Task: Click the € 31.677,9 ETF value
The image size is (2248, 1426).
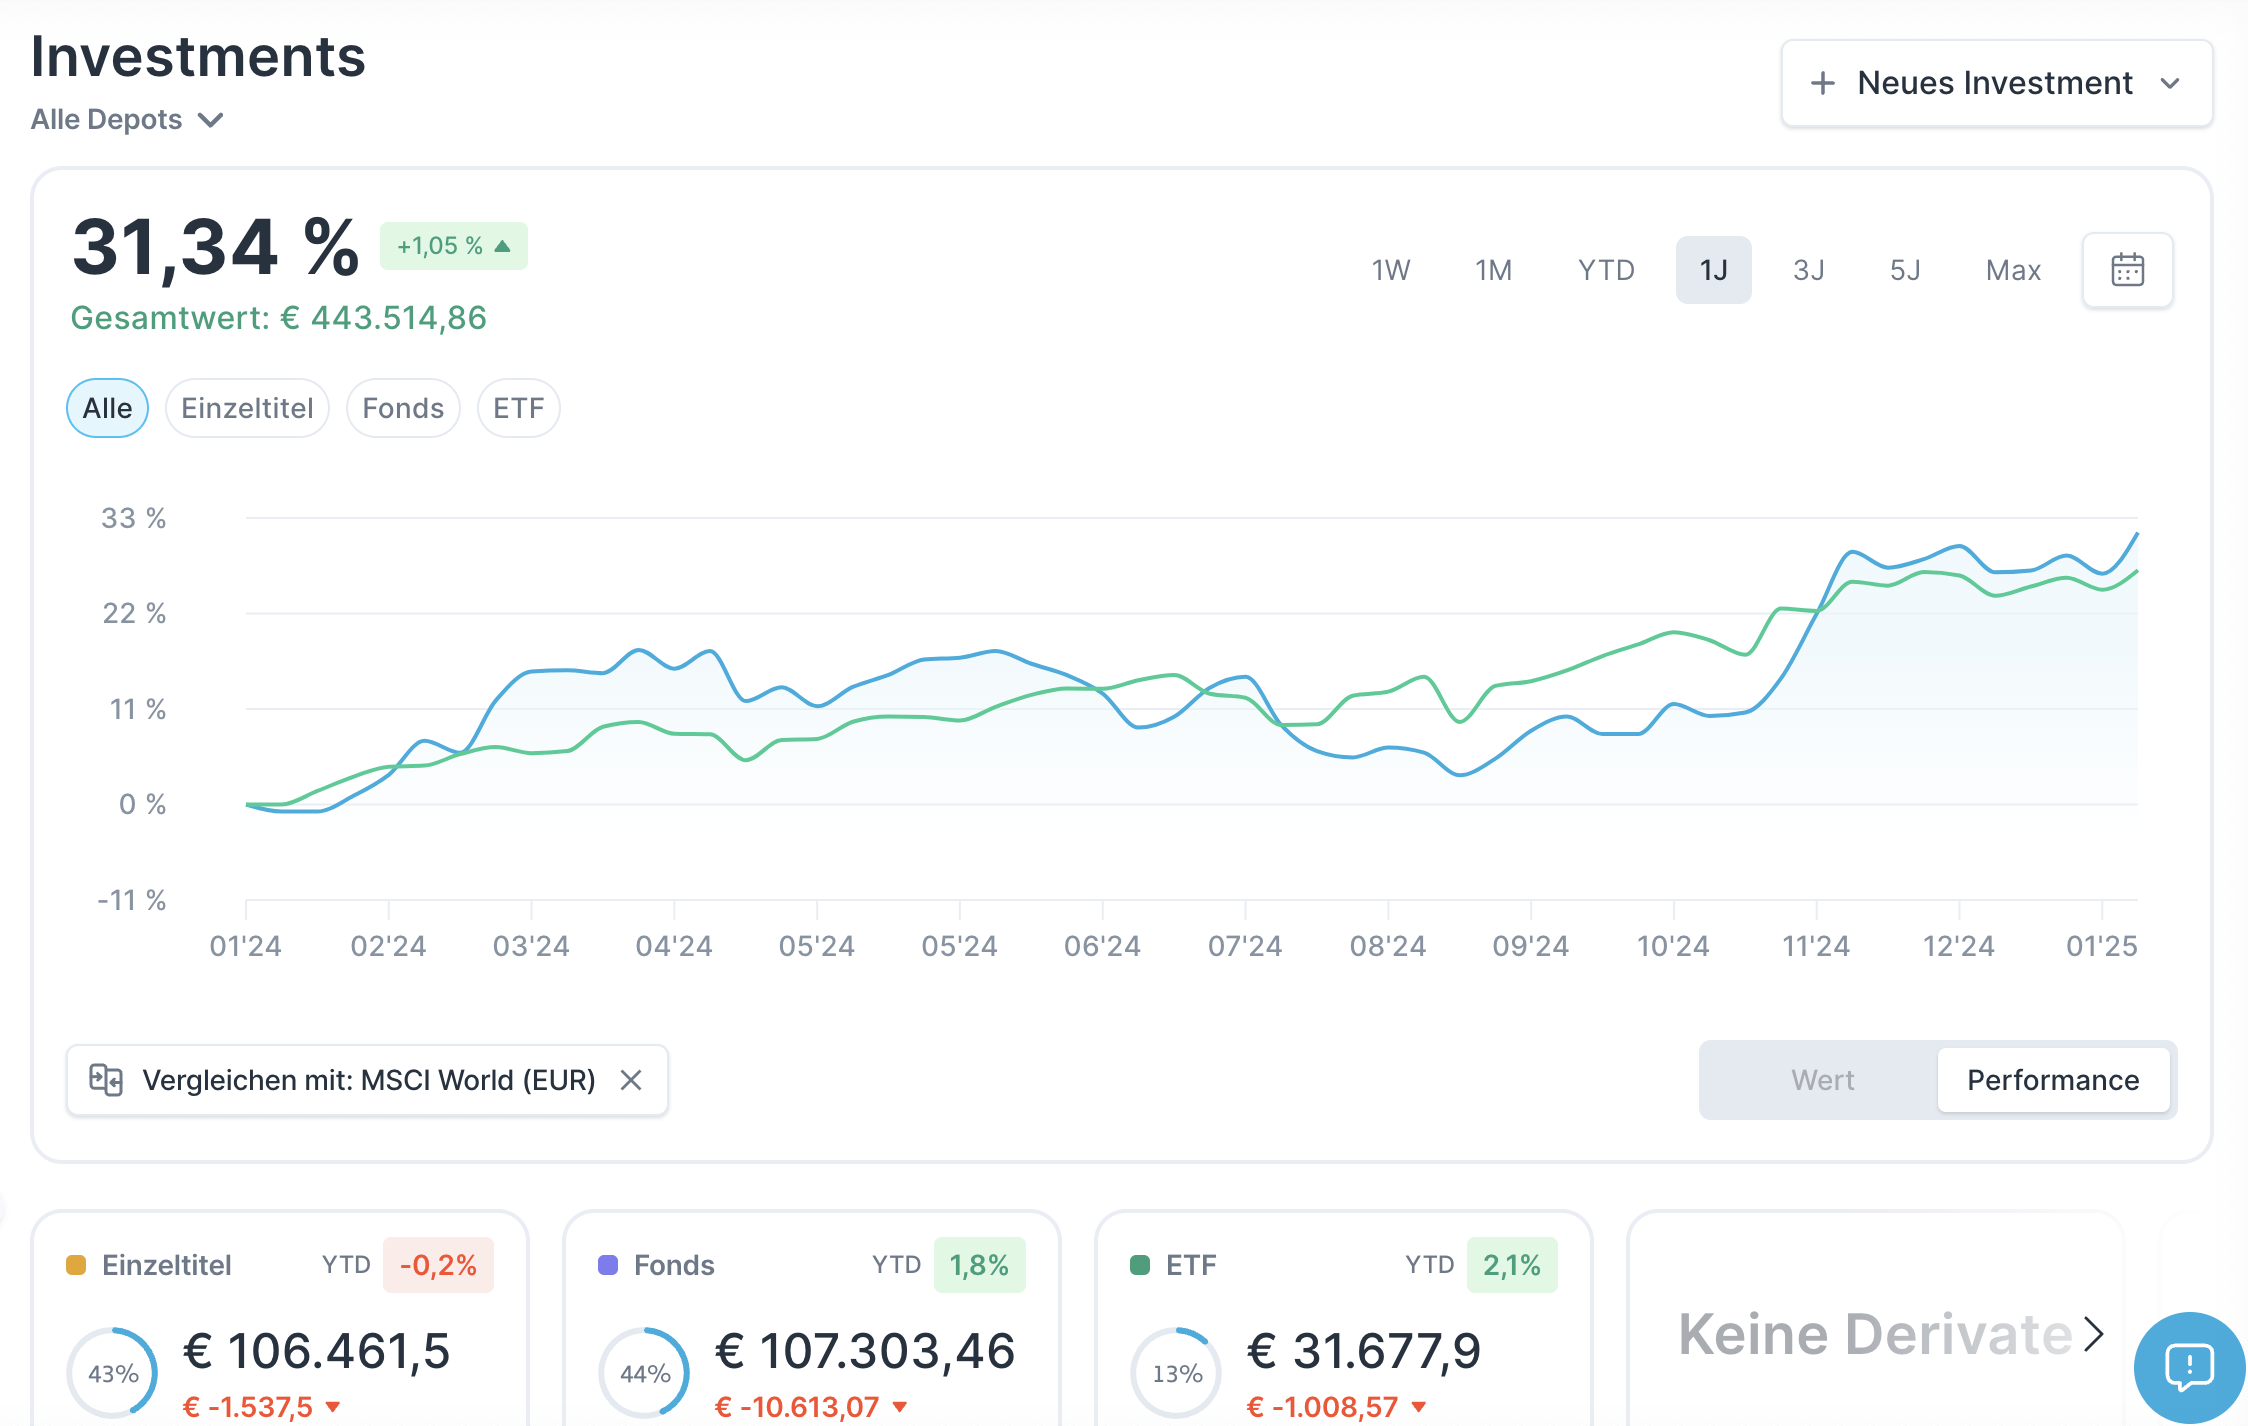Action: pyautogui.click(x=1364, y=1351)
